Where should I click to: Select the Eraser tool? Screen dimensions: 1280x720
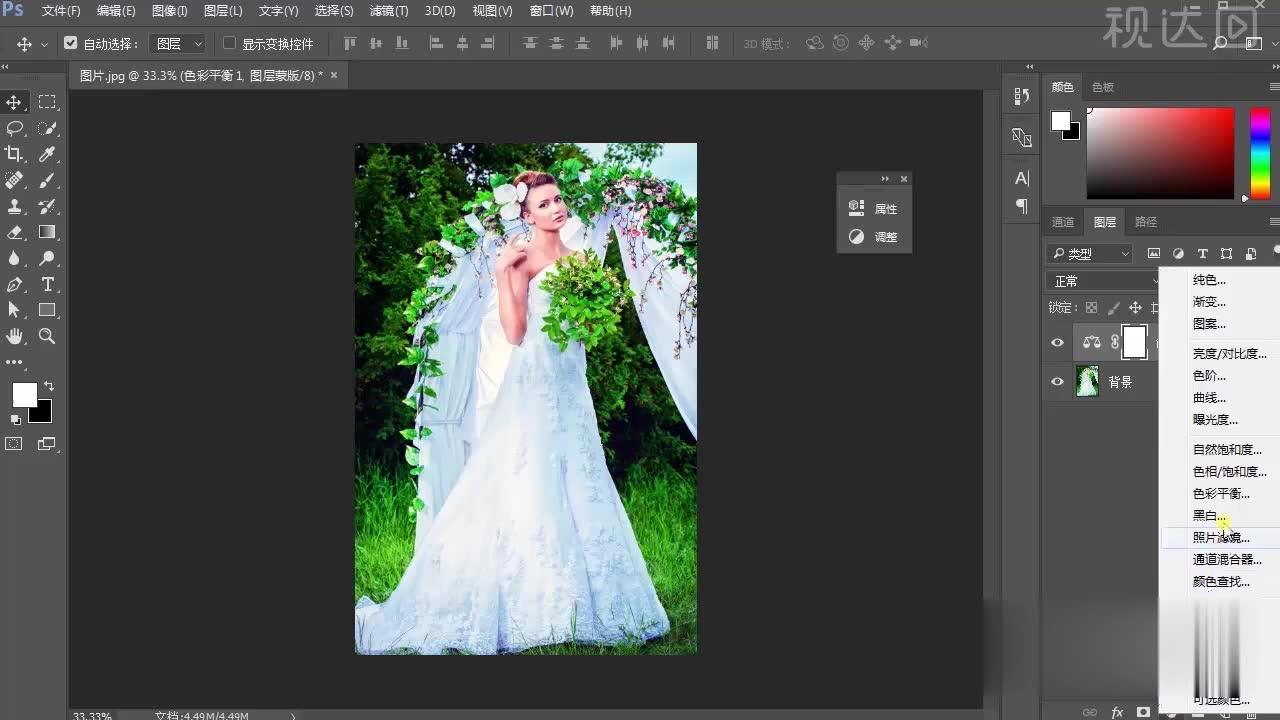14,232
